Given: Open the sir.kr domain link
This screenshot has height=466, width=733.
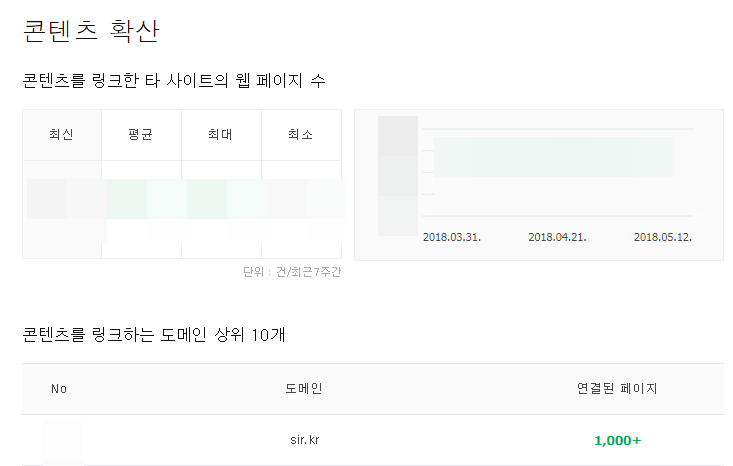Looking at the screenshot, I should pos(304,440).
